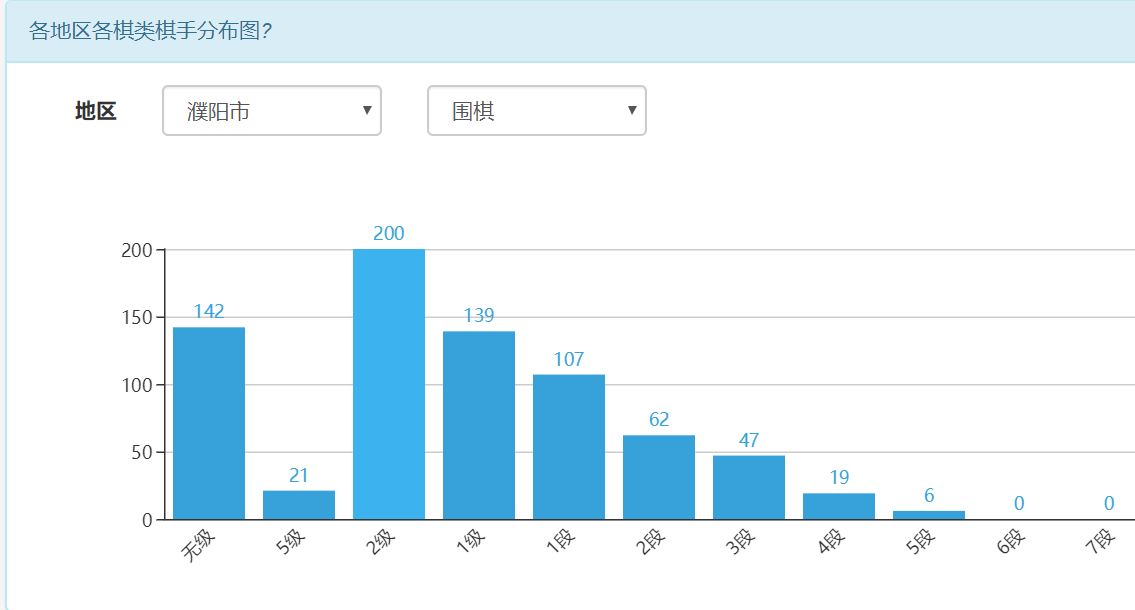The image size is (1135, 610).
Task: Click the highlighted 2级 bar showing 200
Action: (389, 384)
